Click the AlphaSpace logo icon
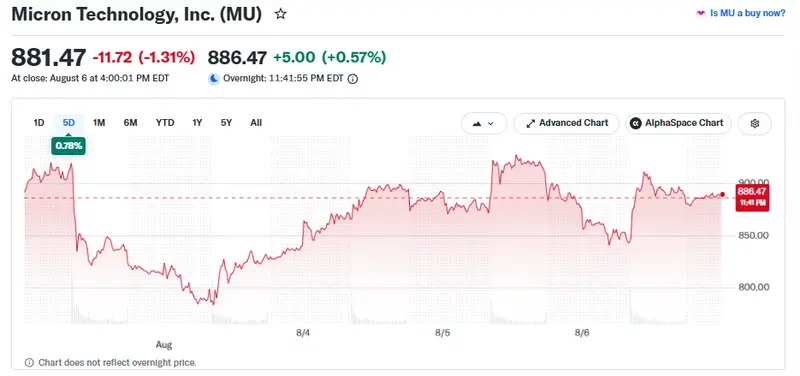800x376 pixels. [635, 123]
